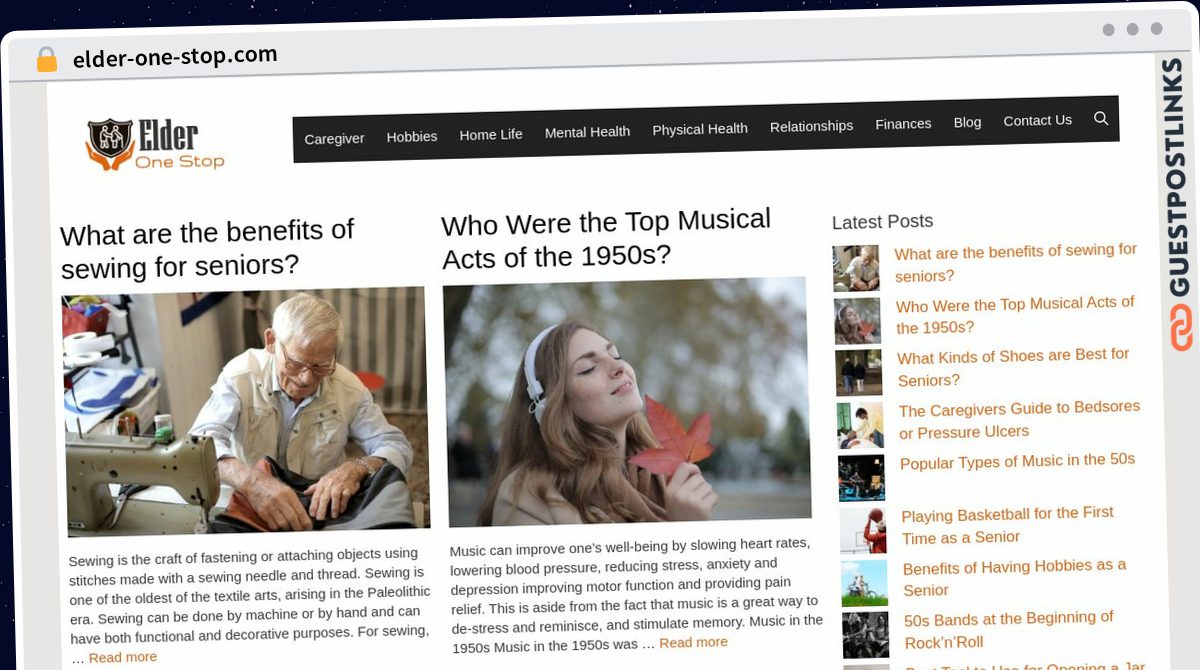Go to the Contact Us page
Screen dimensions: 1200x670
tap(1037, 120)
